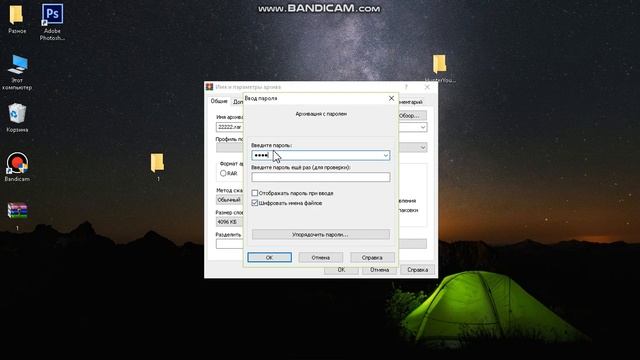The image size is (640, 360).
Task: Click the 4096 КБ dictionary size box
Action: click(230, 222)
